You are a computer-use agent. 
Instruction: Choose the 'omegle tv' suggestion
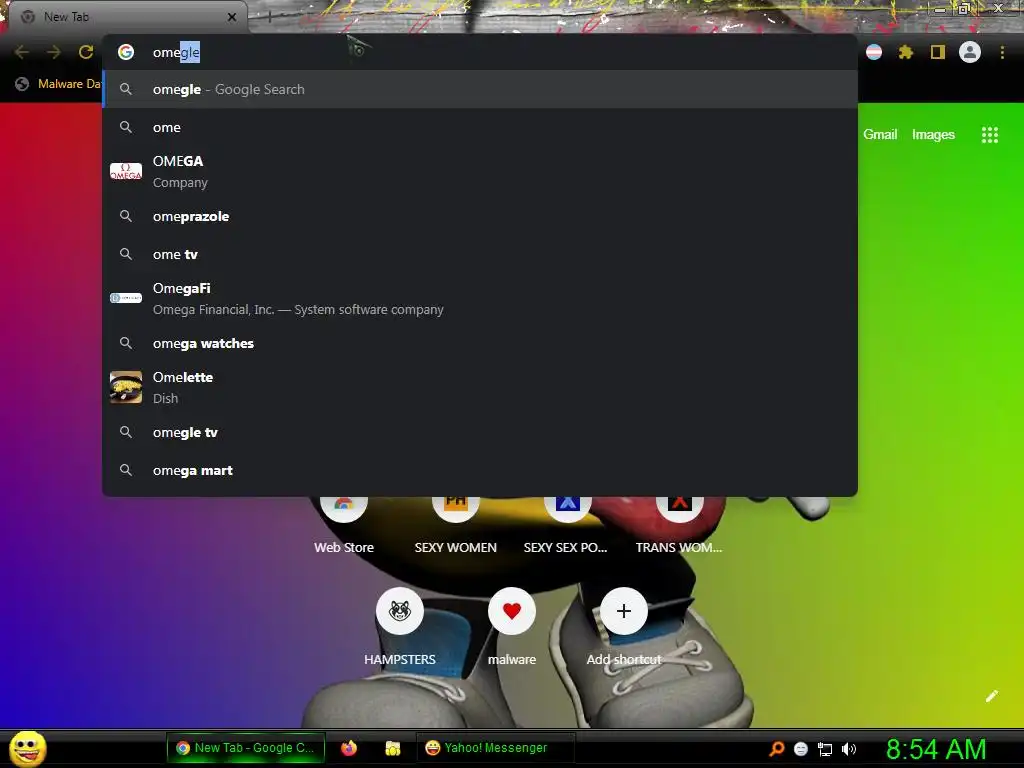tap(480, 432)
